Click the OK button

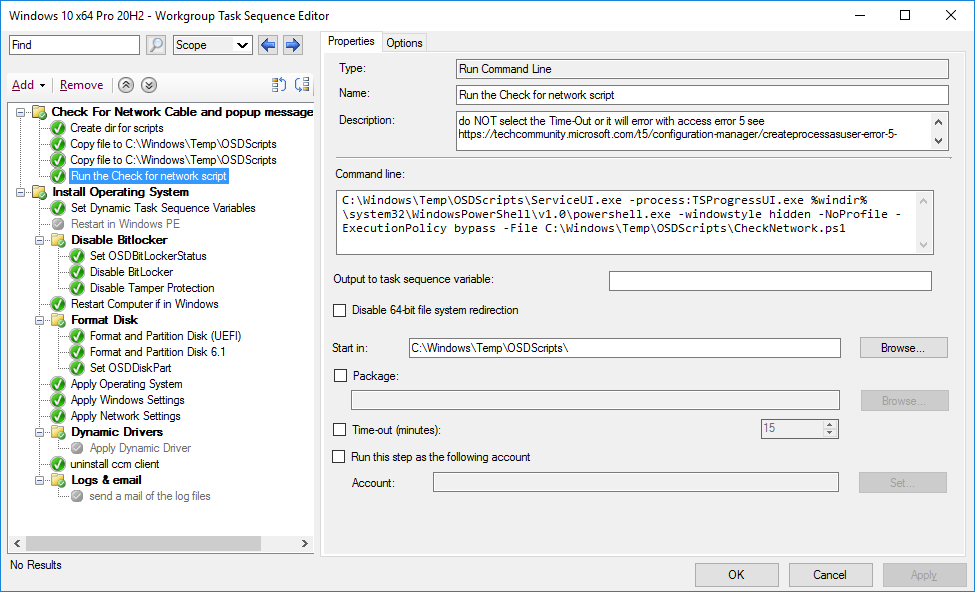736,575
